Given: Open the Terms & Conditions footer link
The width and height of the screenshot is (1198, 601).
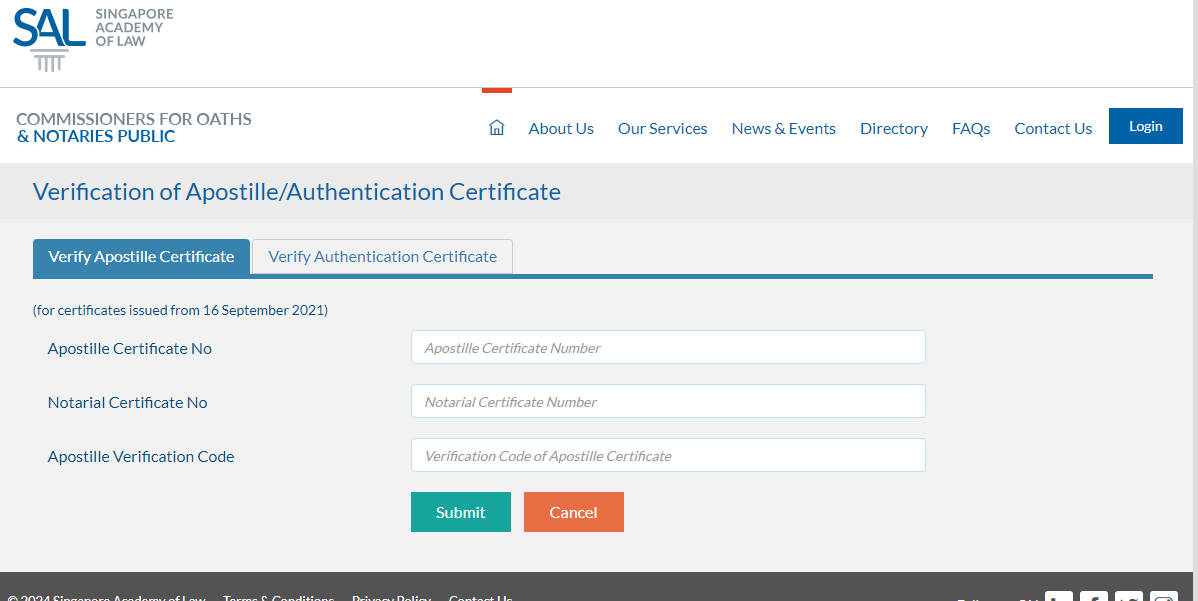Looking at the screenshot, I should (278, 597).
